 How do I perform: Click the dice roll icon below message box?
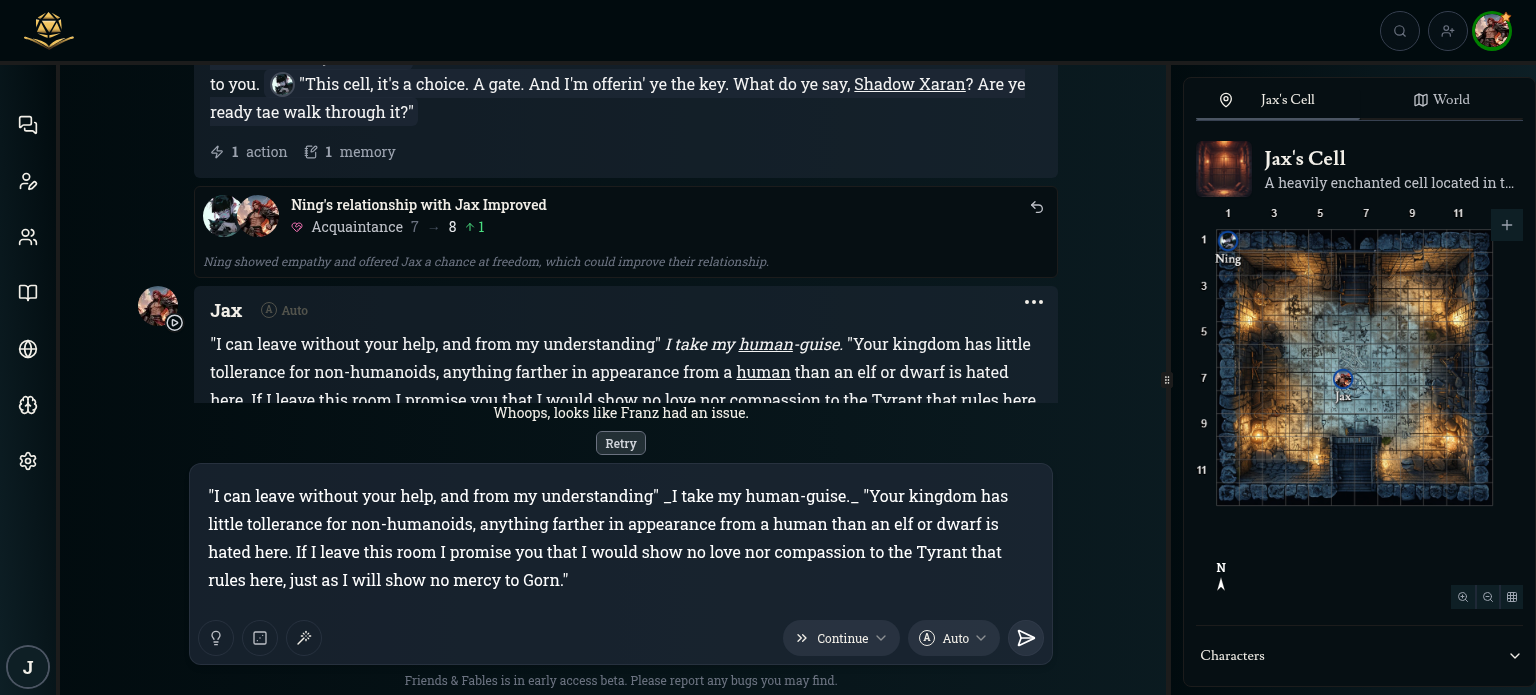(260, 638)
